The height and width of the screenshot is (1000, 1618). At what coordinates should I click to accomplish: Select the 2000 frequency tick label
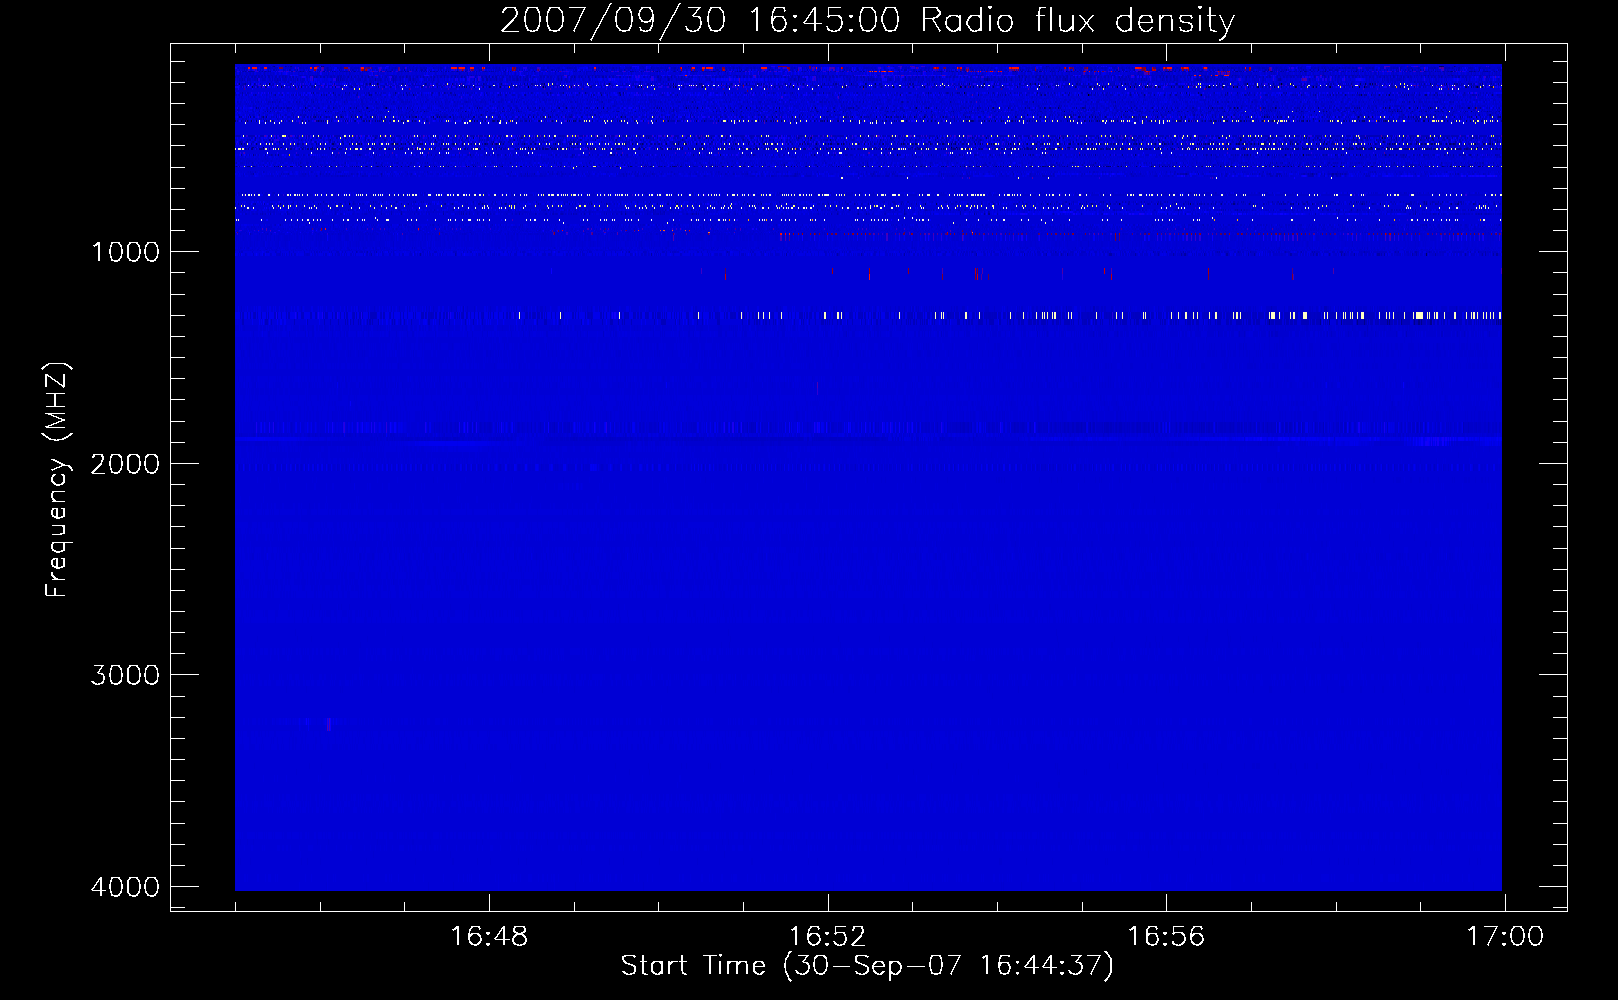[x=125, y=464]
